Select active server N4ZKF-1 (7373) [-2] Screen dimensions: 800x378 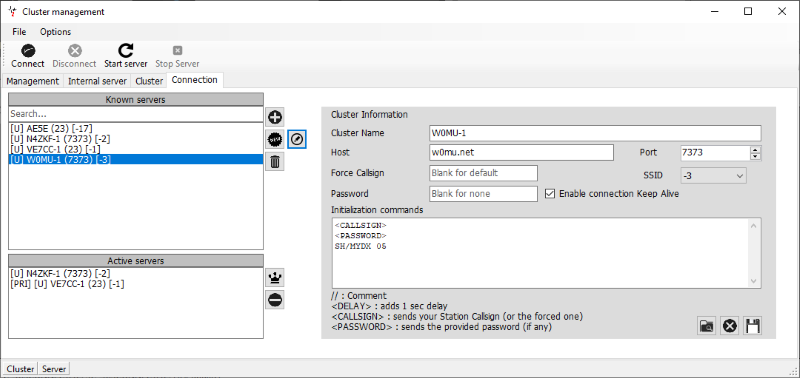click(136, 273)
